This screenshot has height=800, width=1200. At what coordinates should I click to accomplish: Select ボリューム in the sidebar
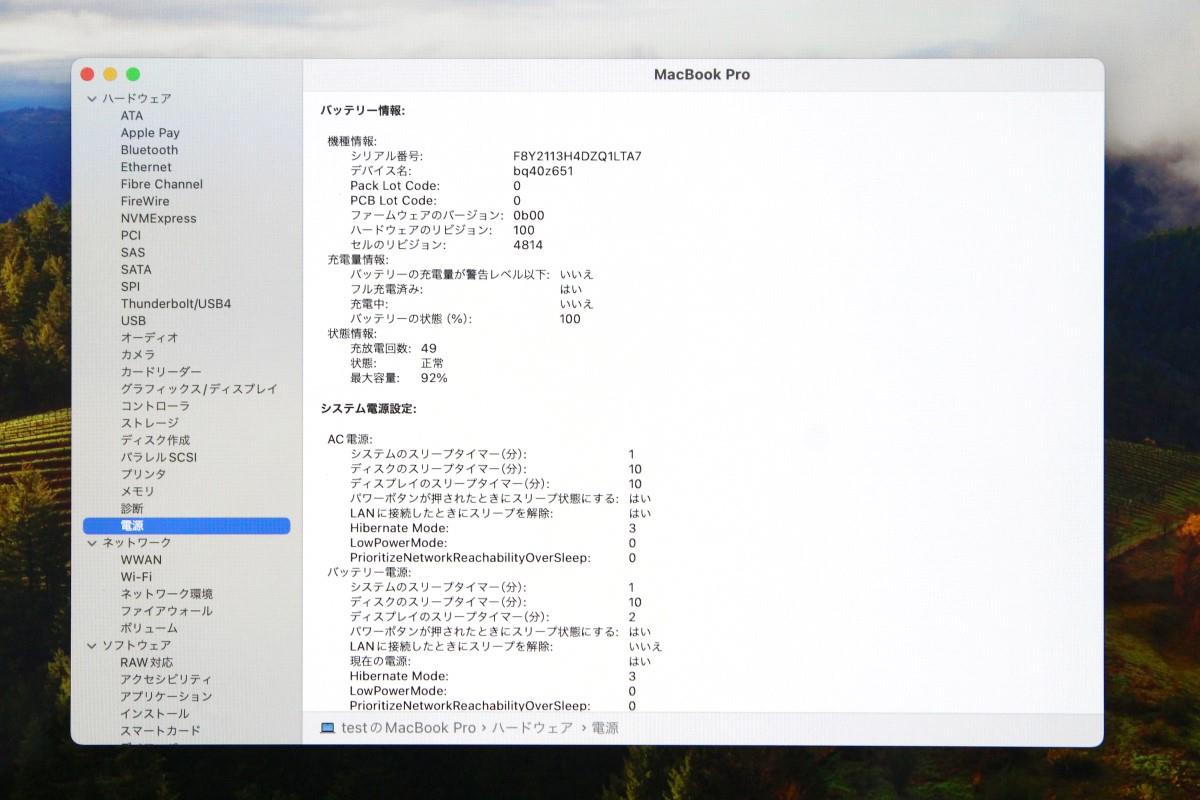click(149, 628)
